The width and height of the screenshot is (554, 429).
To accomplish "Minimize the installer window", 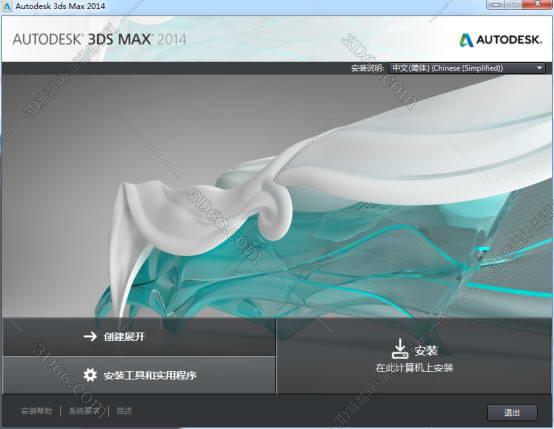I will (x=496, y=4).
